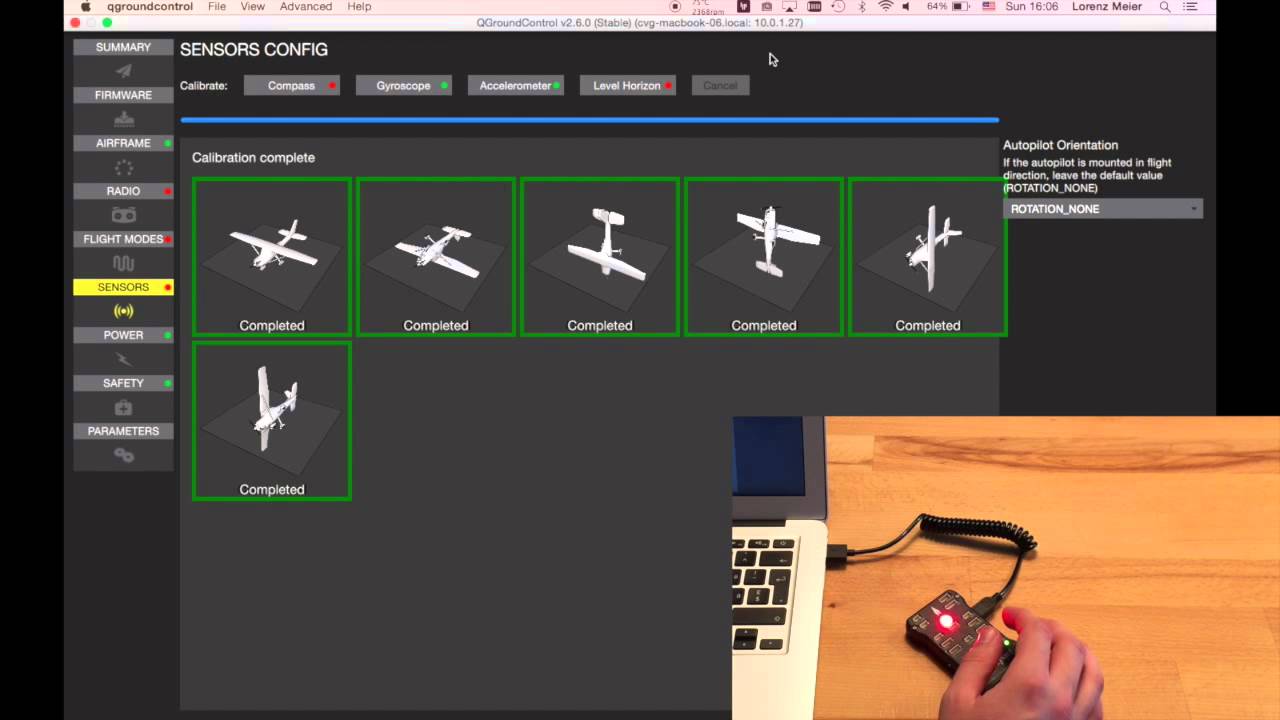
Task: Open the qgroundcontrol application menu
Action: click(x=150, y=7)
